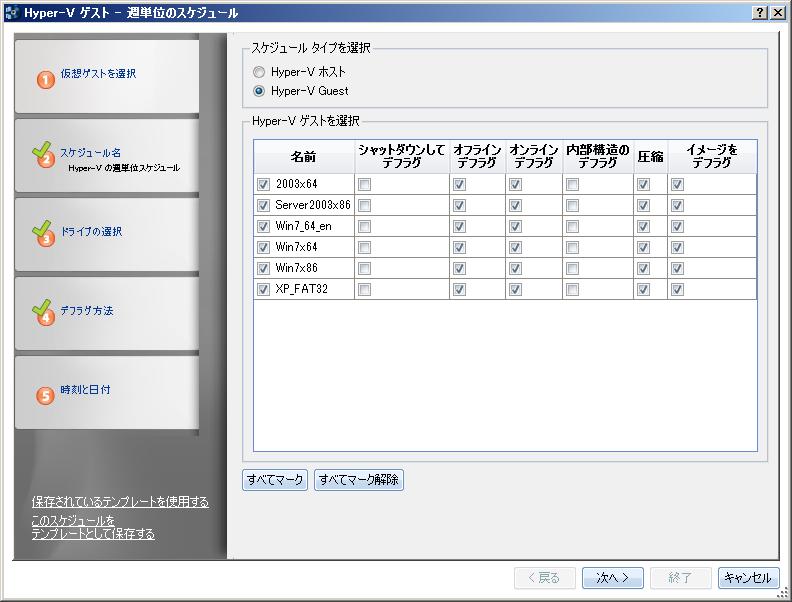Viewport: 792px width, 602px height.
Task: Select the Hyper-V ホスト radio button
Action: [x=259, y=72]
